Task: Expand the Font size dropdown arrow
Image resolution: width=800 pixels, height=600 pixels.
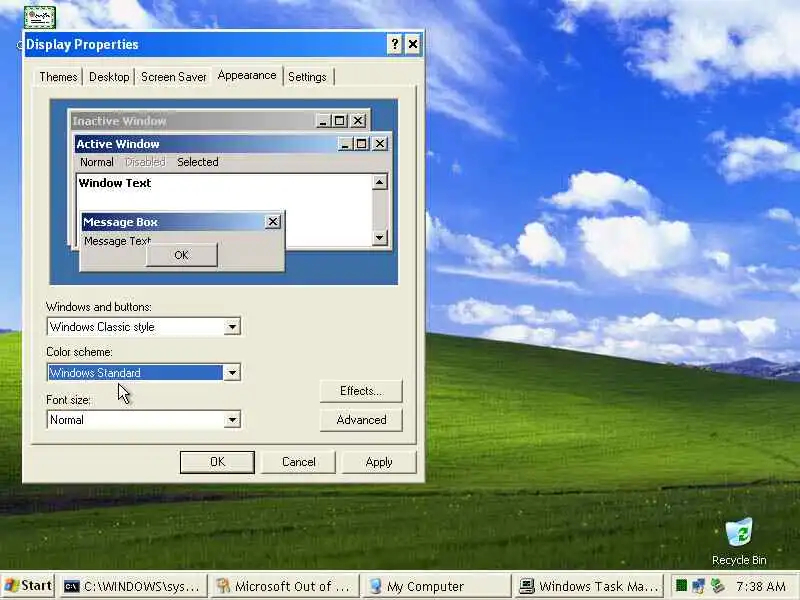Action: click(232, 419)
